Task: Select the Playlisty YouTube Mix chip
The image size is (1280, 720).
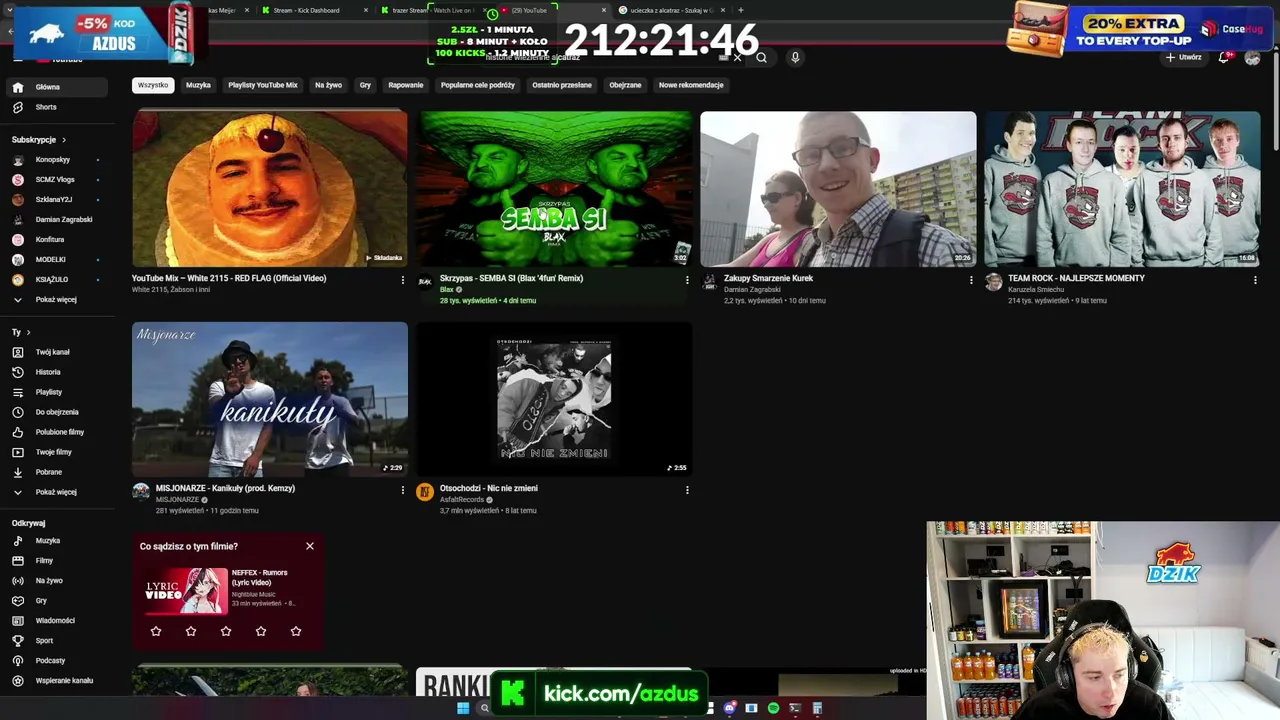Action: (263, 85)
